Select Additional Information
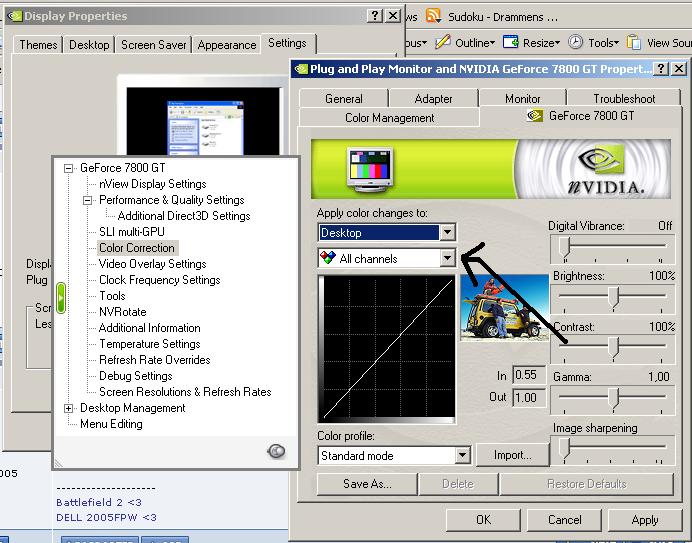The height and width of the screenshot is (543, 692). [x=150, y=328]
